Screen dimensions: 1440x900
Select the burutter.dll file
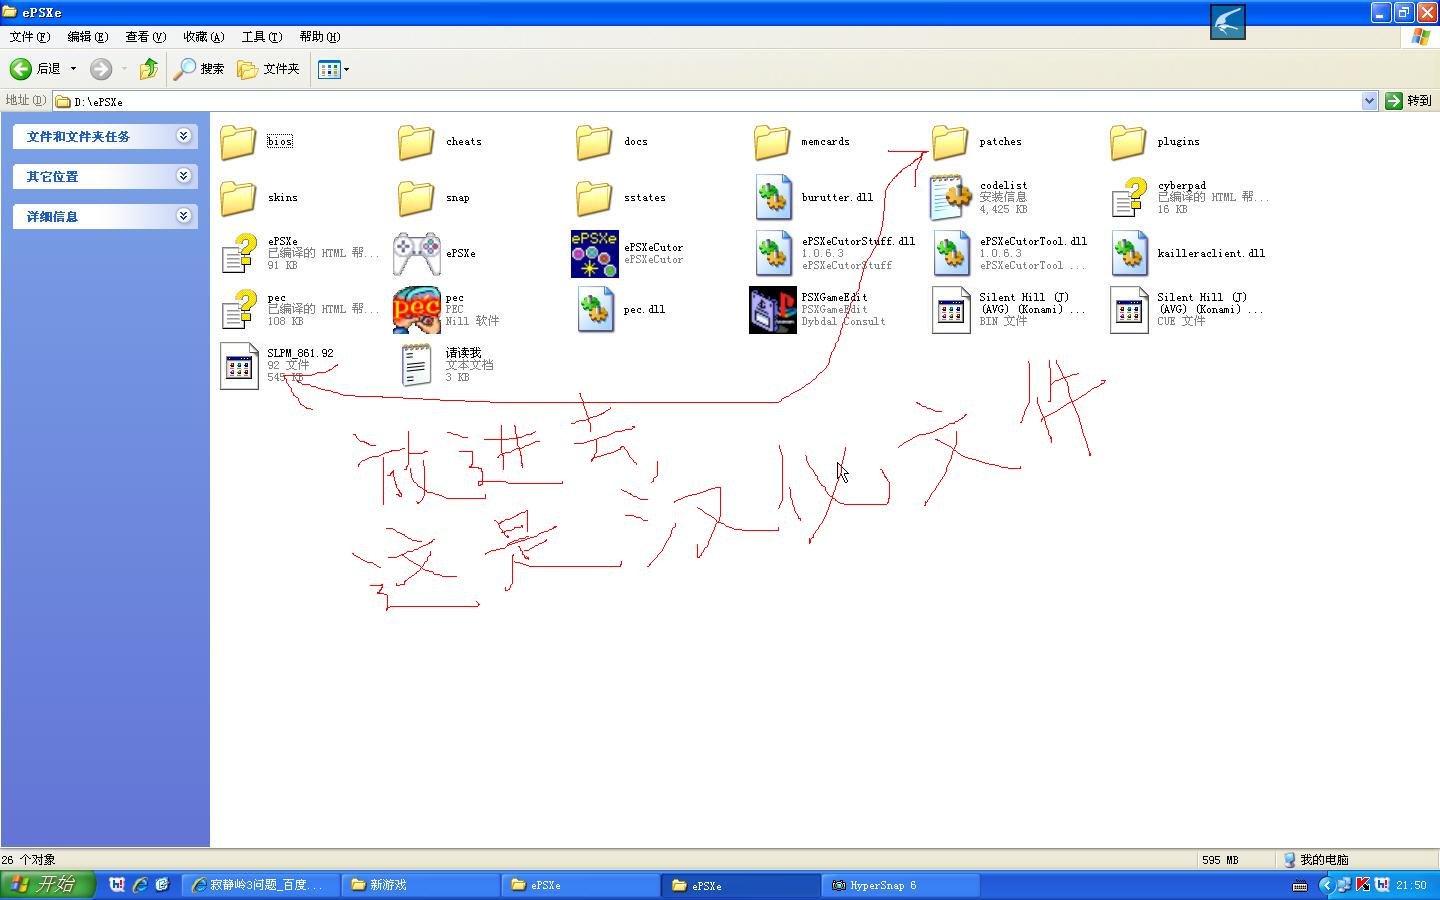coord(774,198)
